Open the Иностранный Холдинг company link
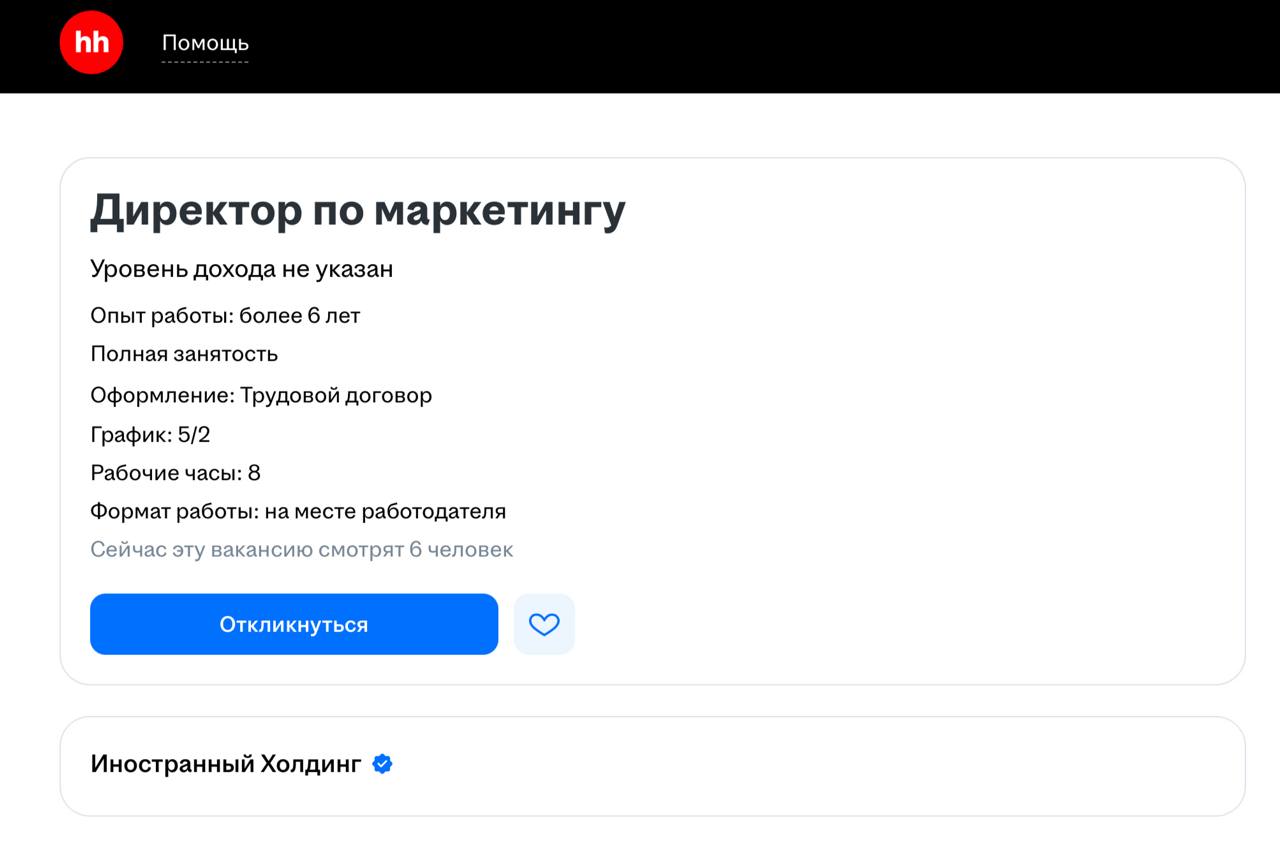1280x853 pixels. [225, 764]
